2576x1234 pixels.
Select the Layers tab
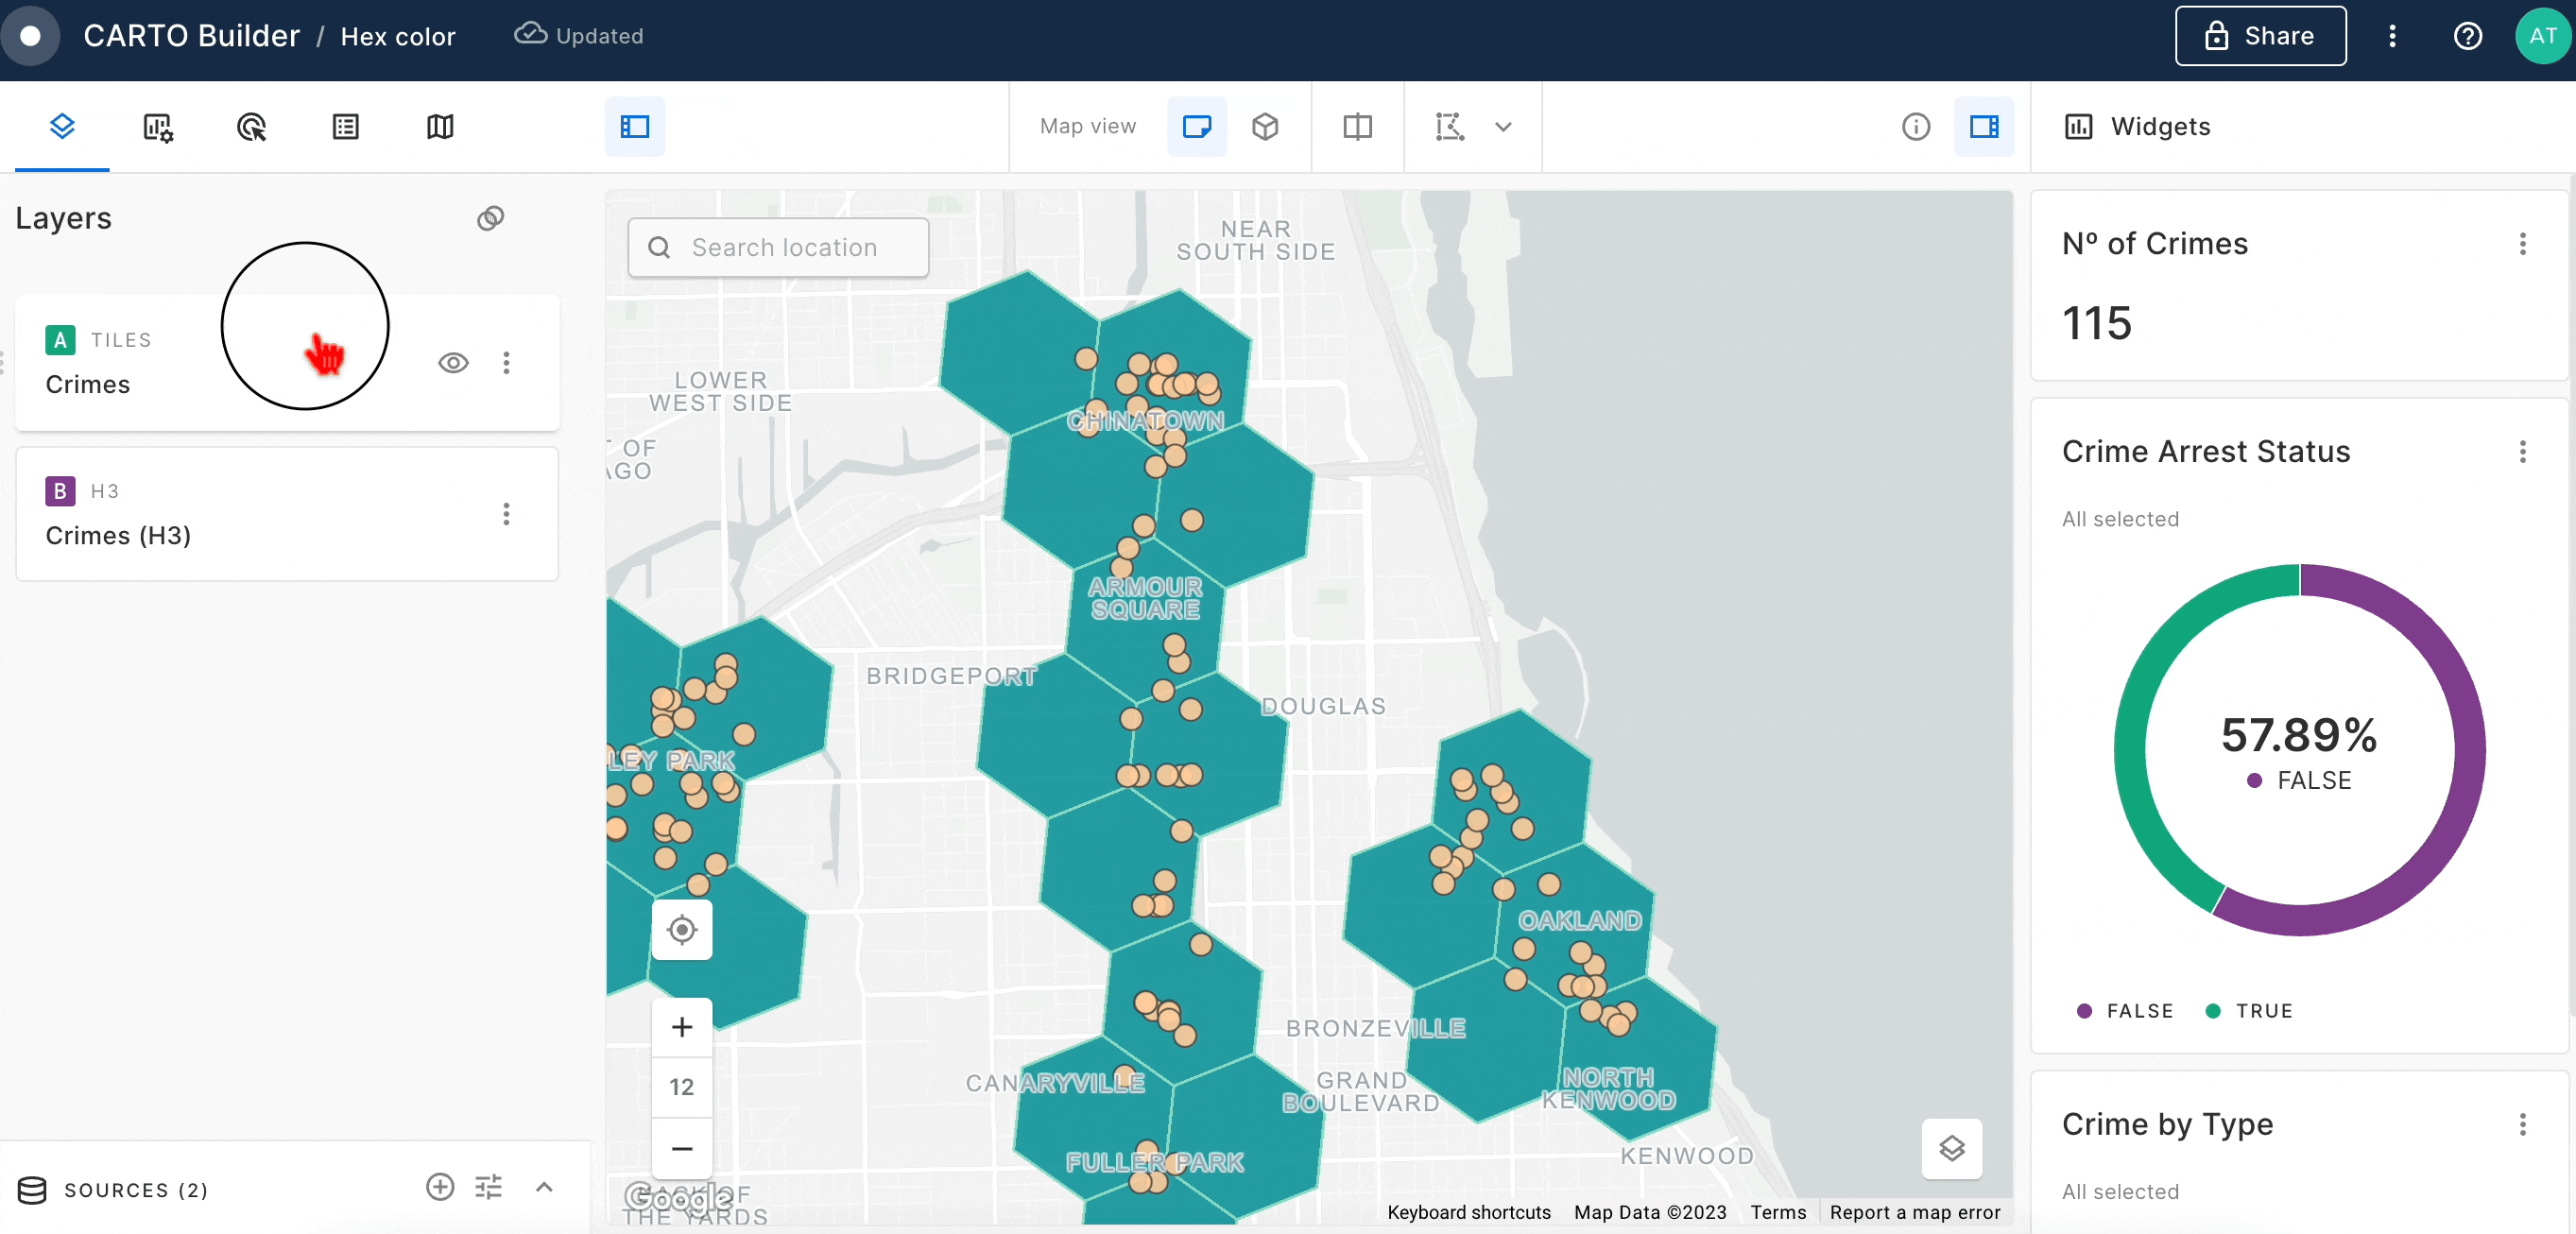point(62,127)
